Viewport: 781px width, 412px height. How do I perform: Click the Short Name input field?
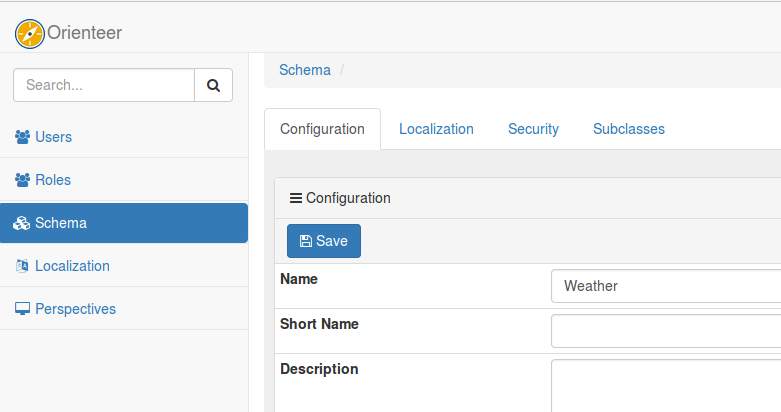[x=665, y=331]
